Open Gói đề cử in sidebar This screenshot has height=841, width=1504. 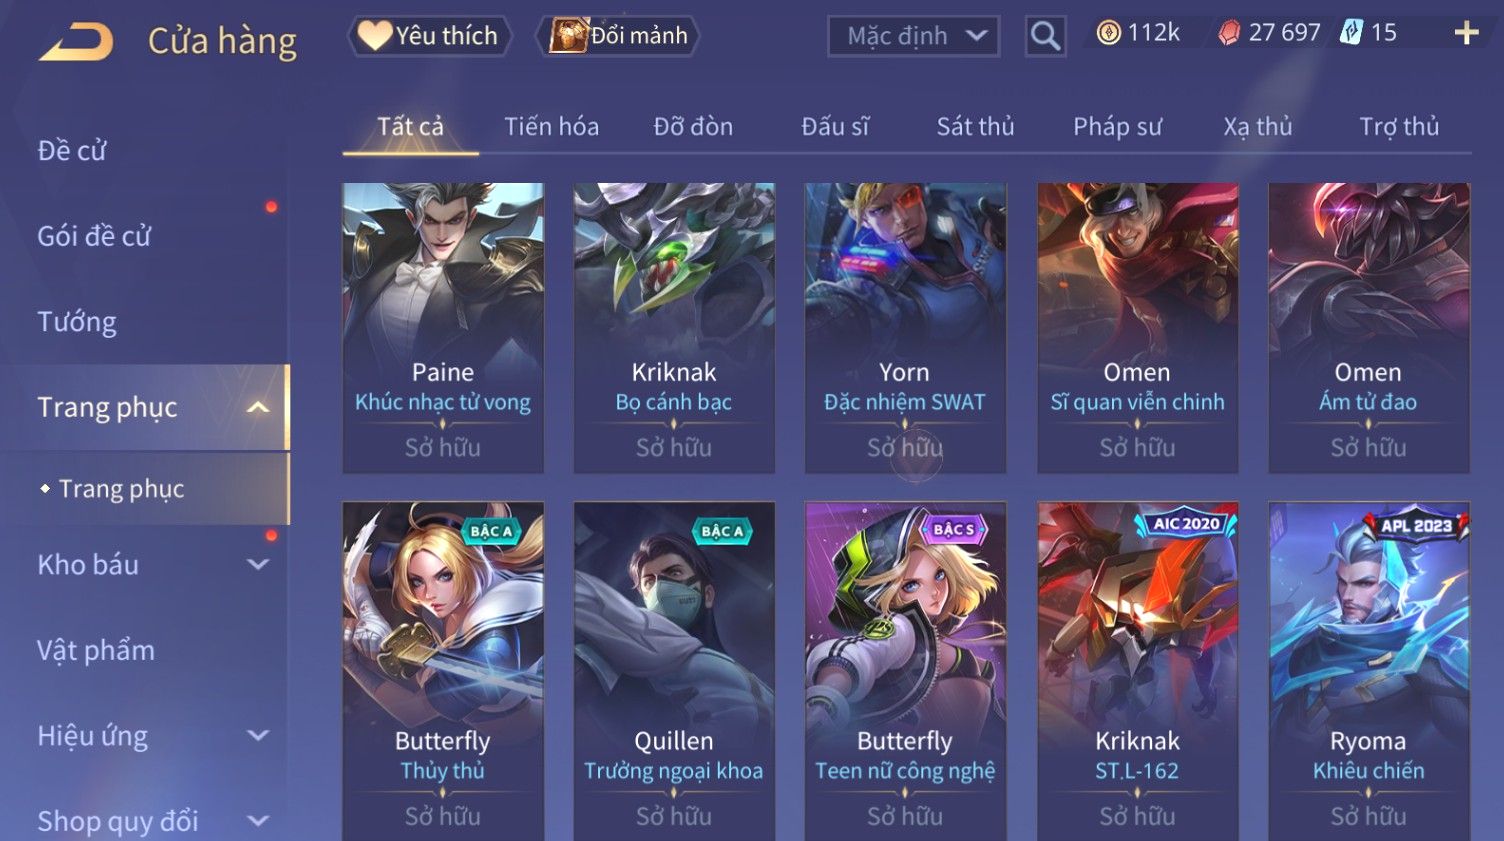94,236
